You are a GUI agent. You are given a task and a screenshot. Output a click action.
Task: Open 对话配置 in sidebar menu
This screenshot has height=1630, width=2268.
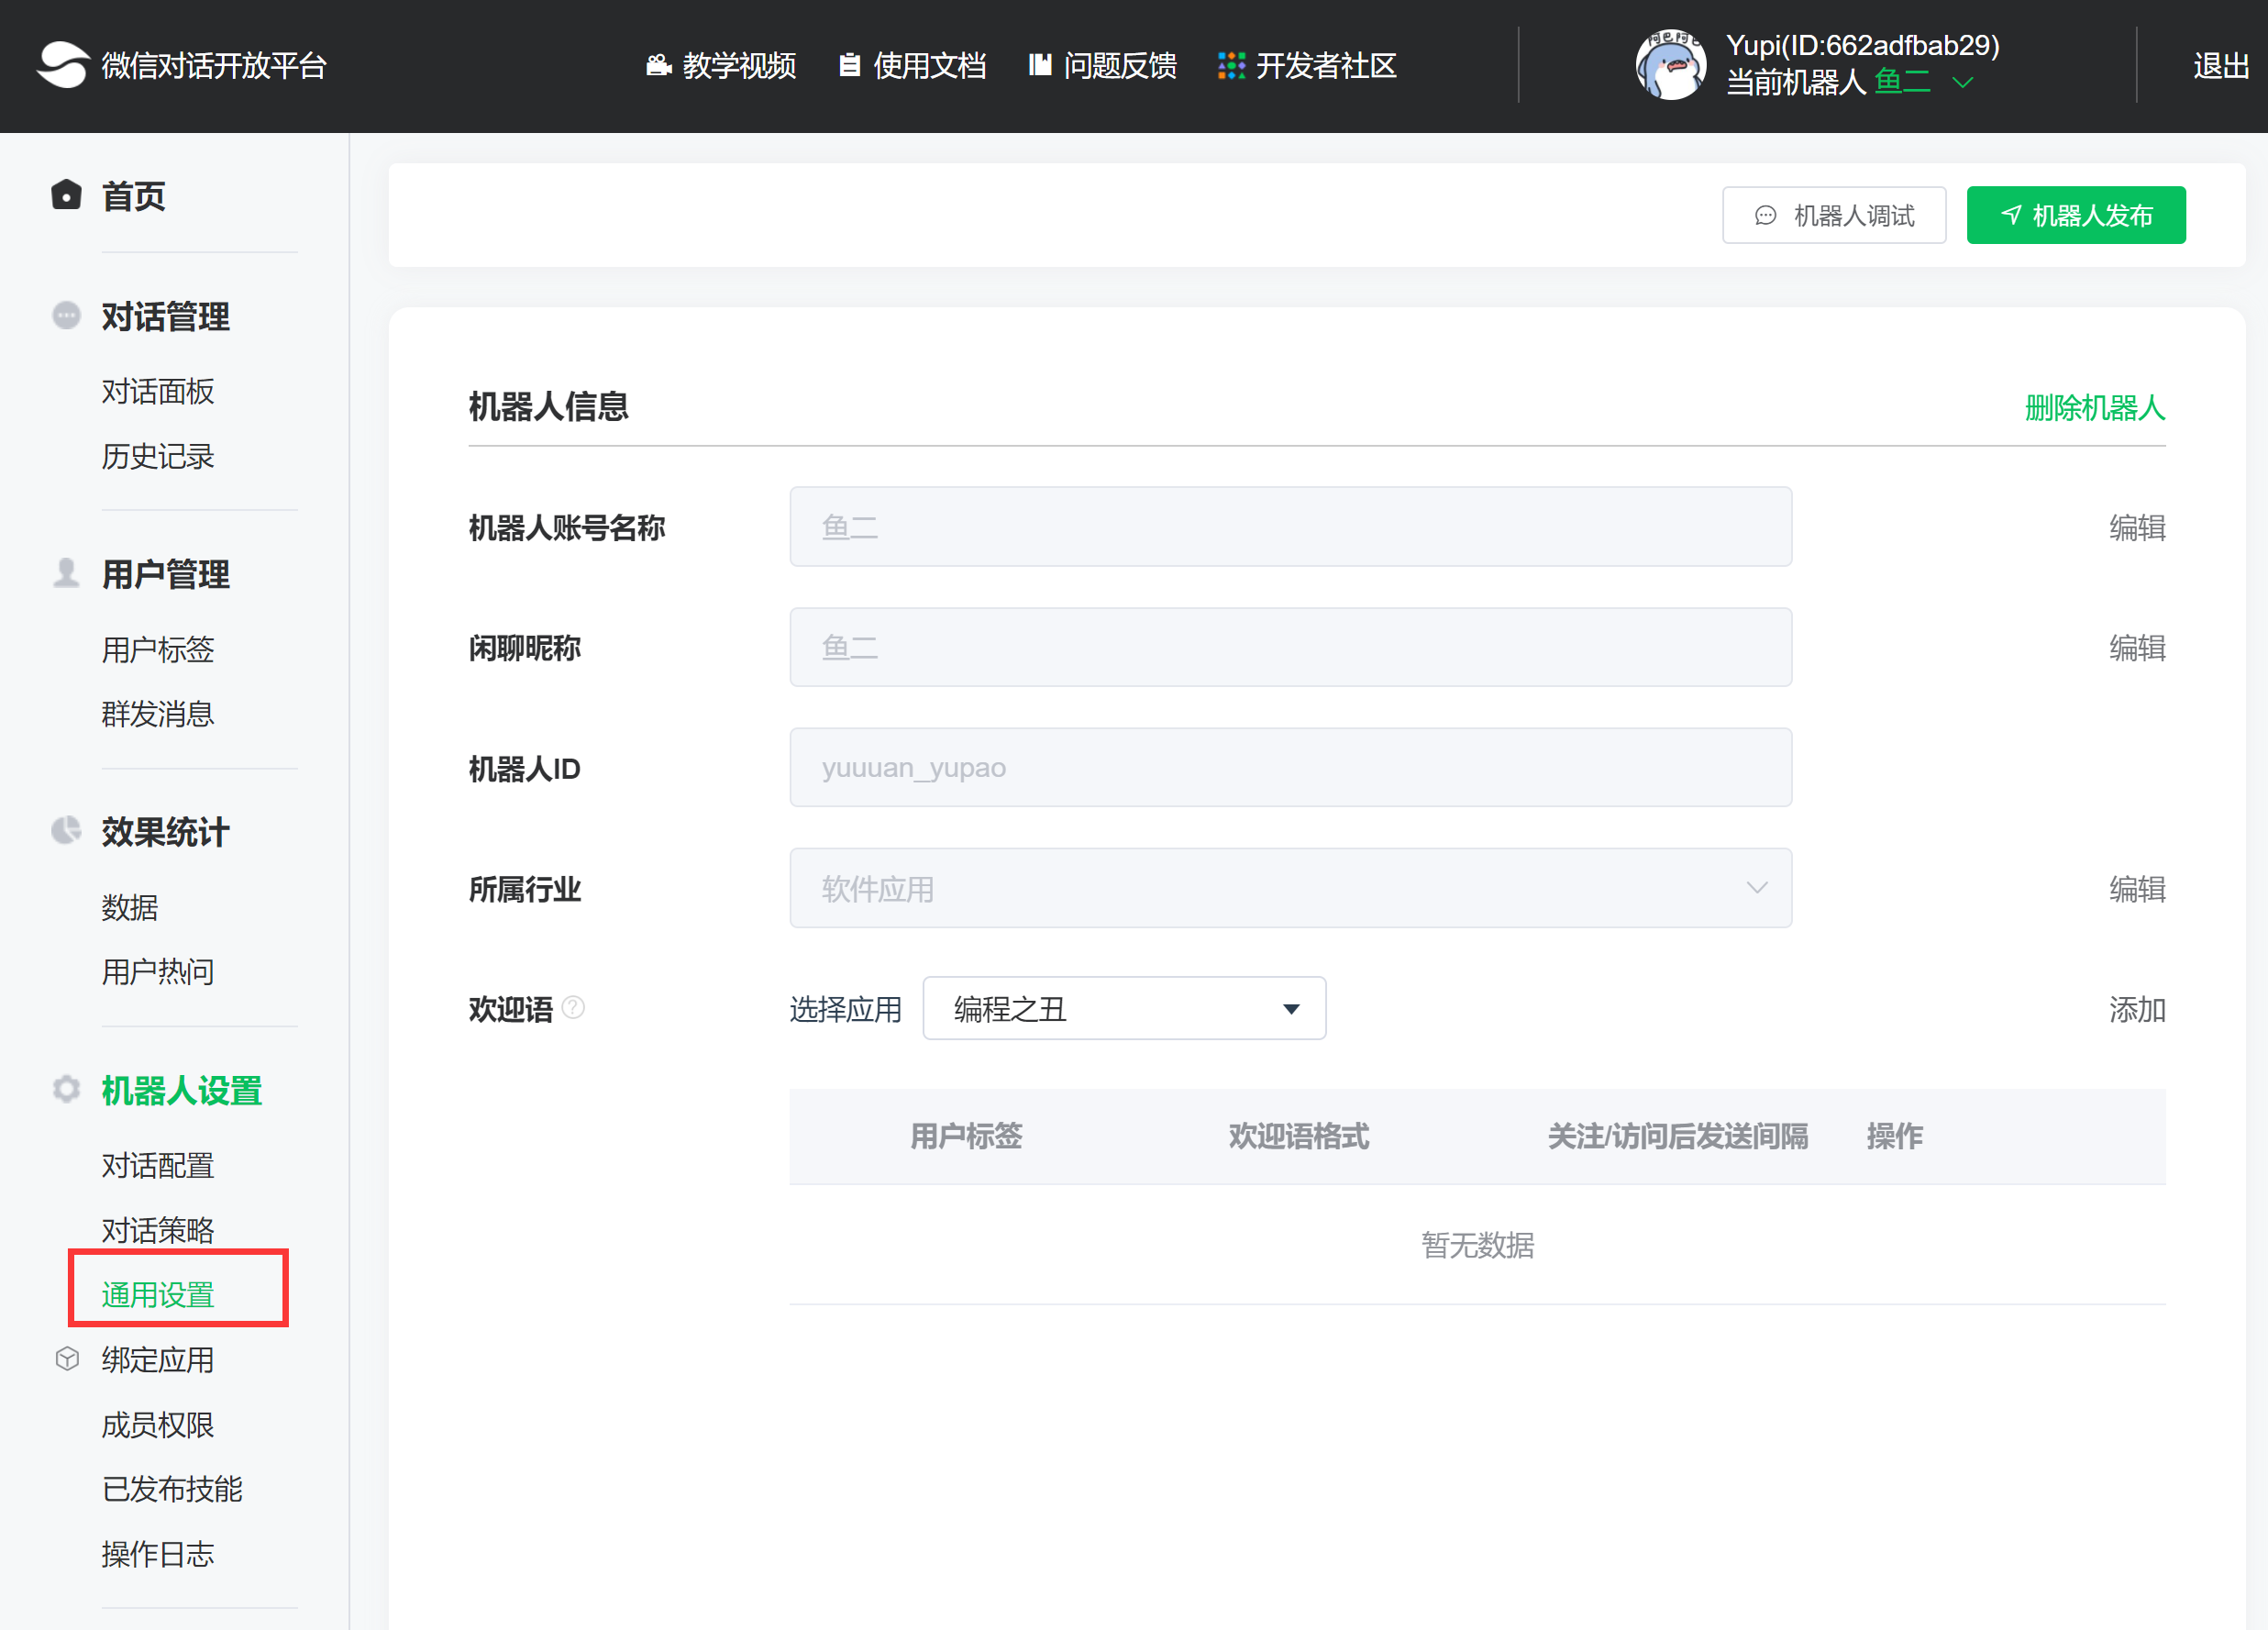[x=157, y=1165]
